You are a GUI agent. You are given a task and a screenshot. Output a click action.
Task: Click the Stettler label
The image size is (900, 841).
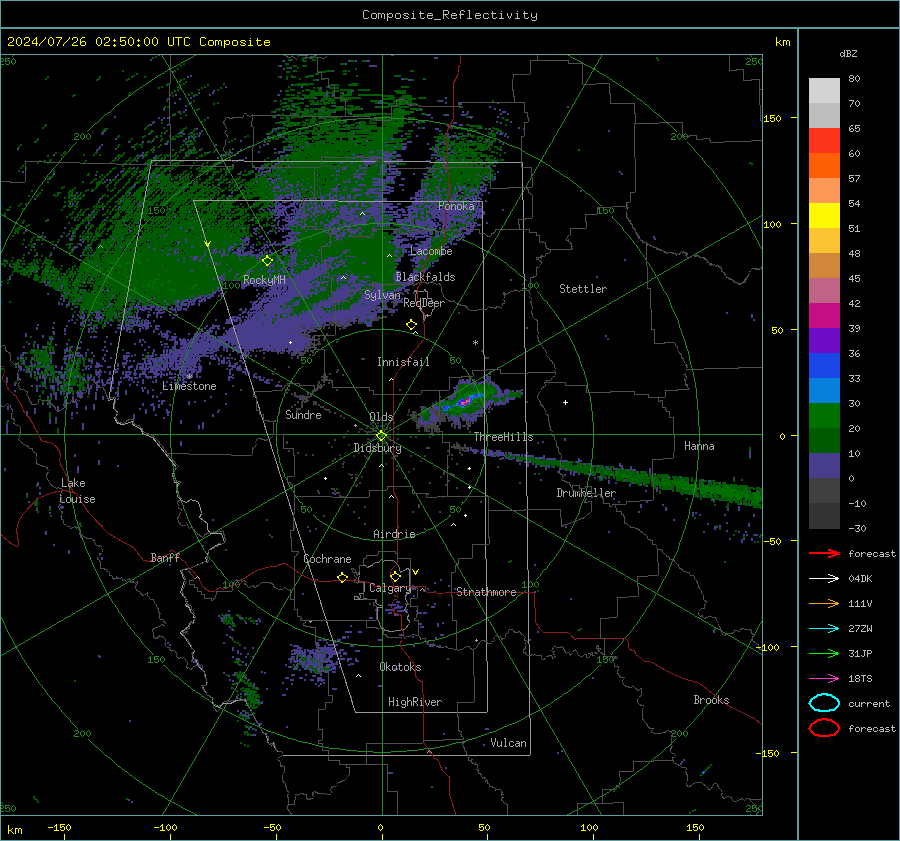583,289
